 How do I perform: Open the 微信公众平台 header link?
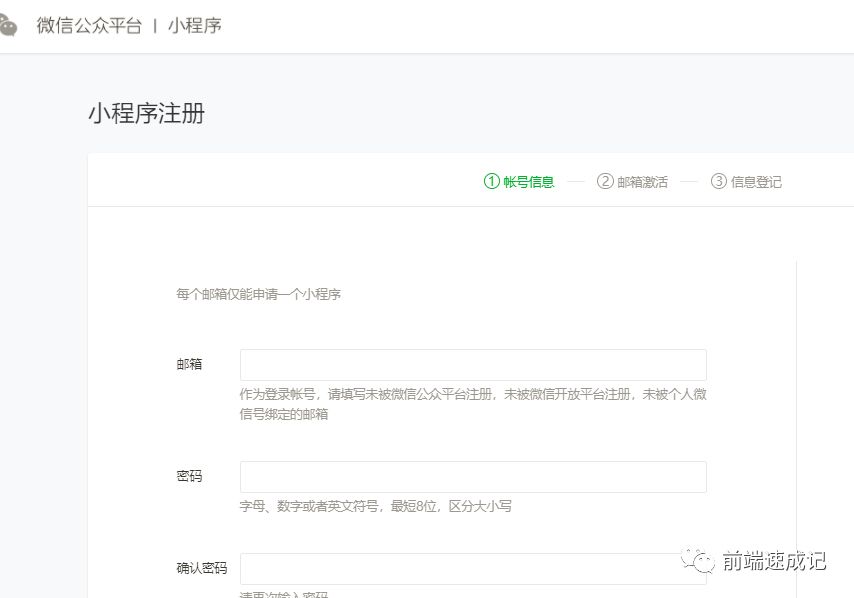tap(89, 26)
